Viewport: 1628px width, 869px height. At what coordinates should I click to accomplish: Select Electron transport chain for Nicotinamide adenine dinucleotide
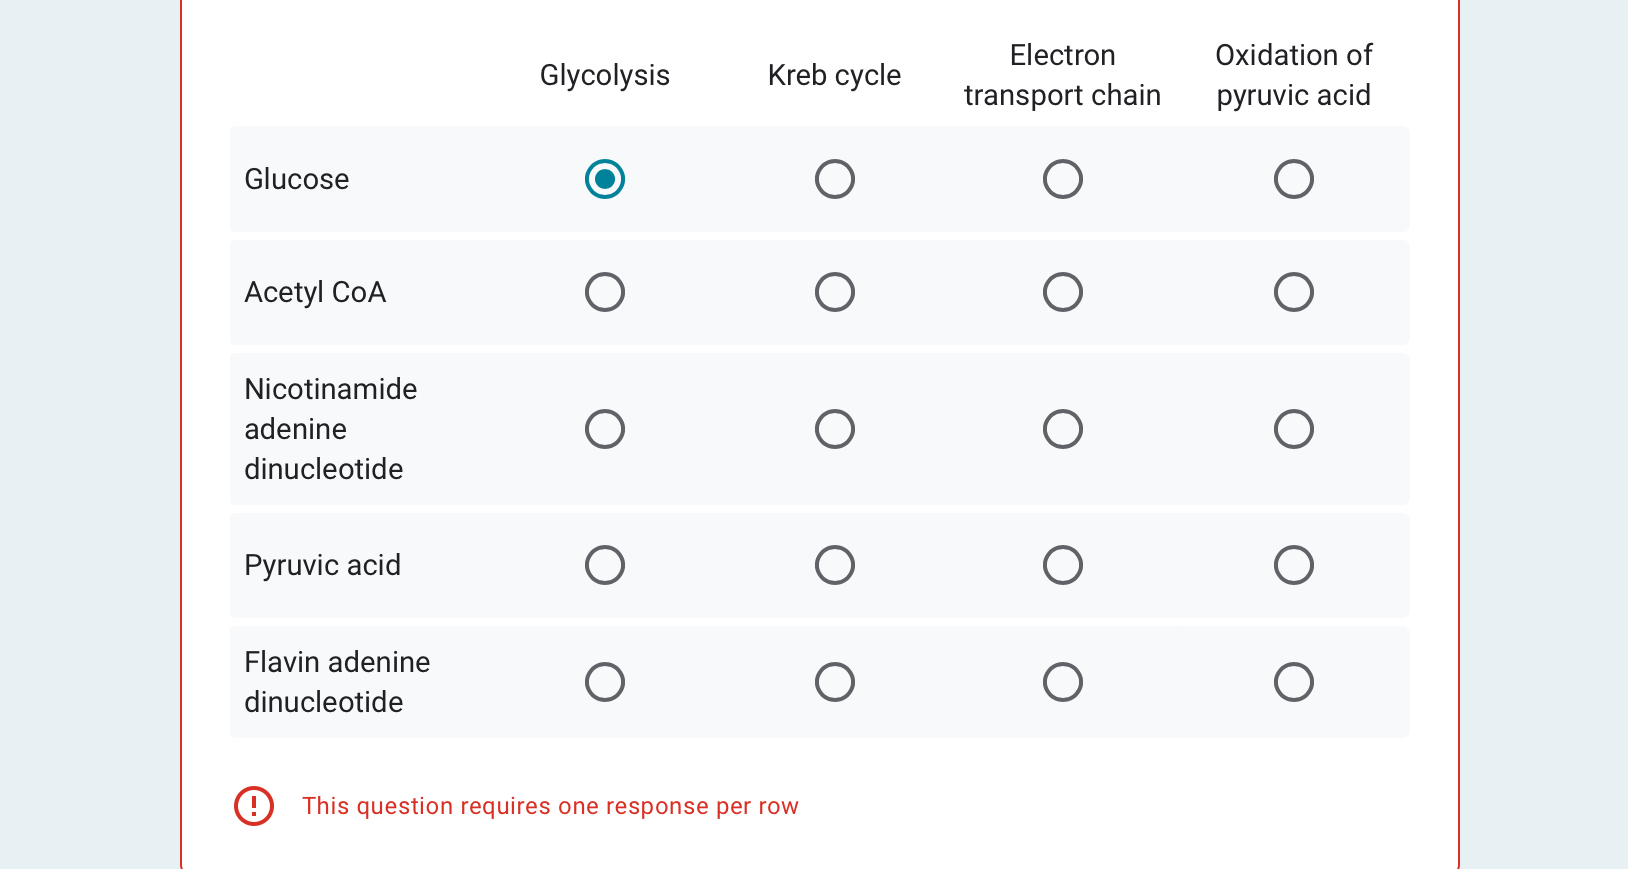pos(1062,428)
